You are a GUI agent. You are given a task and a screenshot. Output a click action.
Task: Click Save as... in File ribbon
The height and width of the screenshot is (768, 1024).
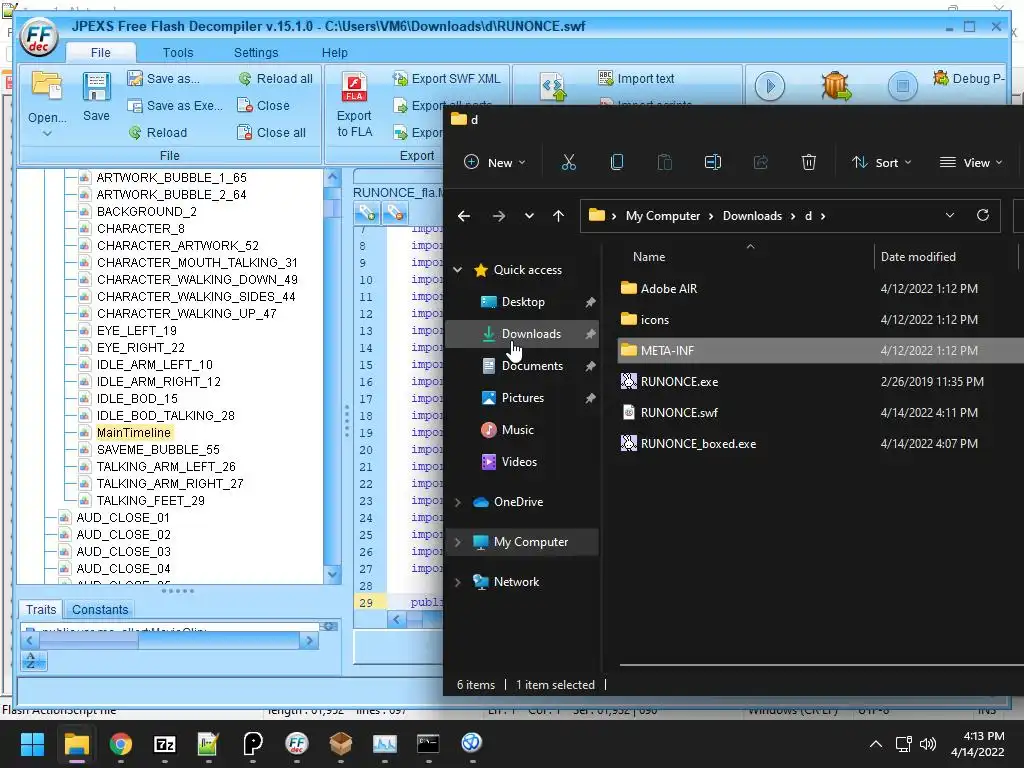164,78
